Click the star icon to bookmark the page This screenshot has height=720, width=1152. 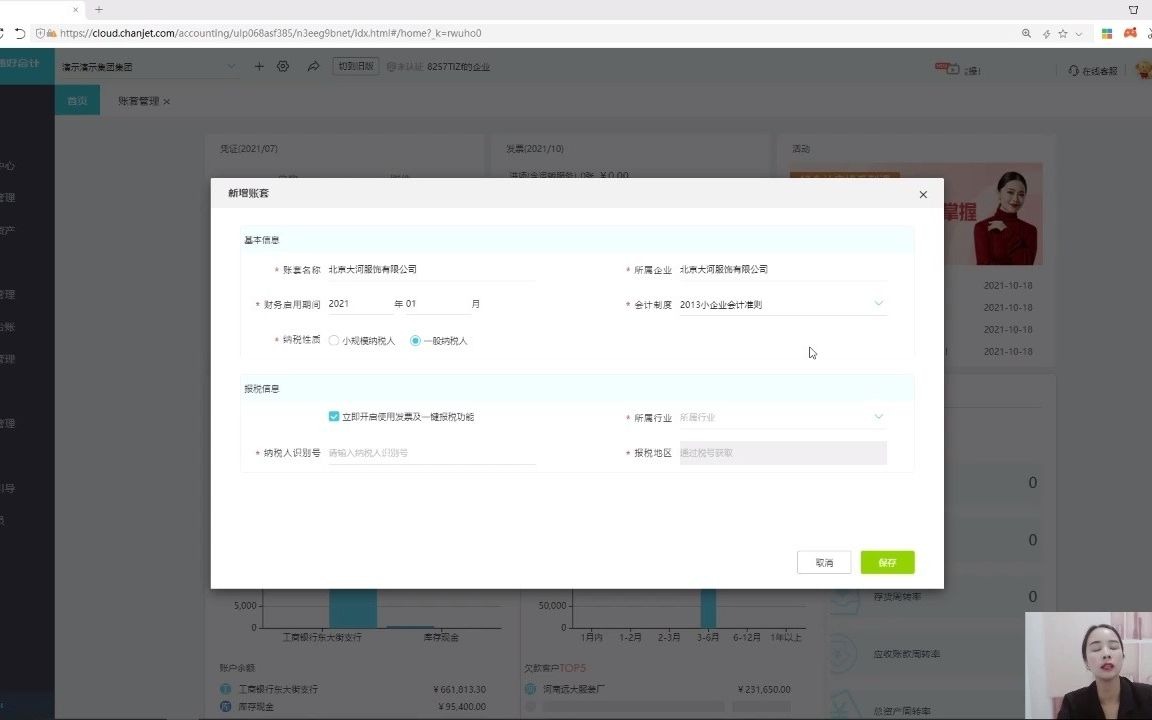(x=1063, y=33)
